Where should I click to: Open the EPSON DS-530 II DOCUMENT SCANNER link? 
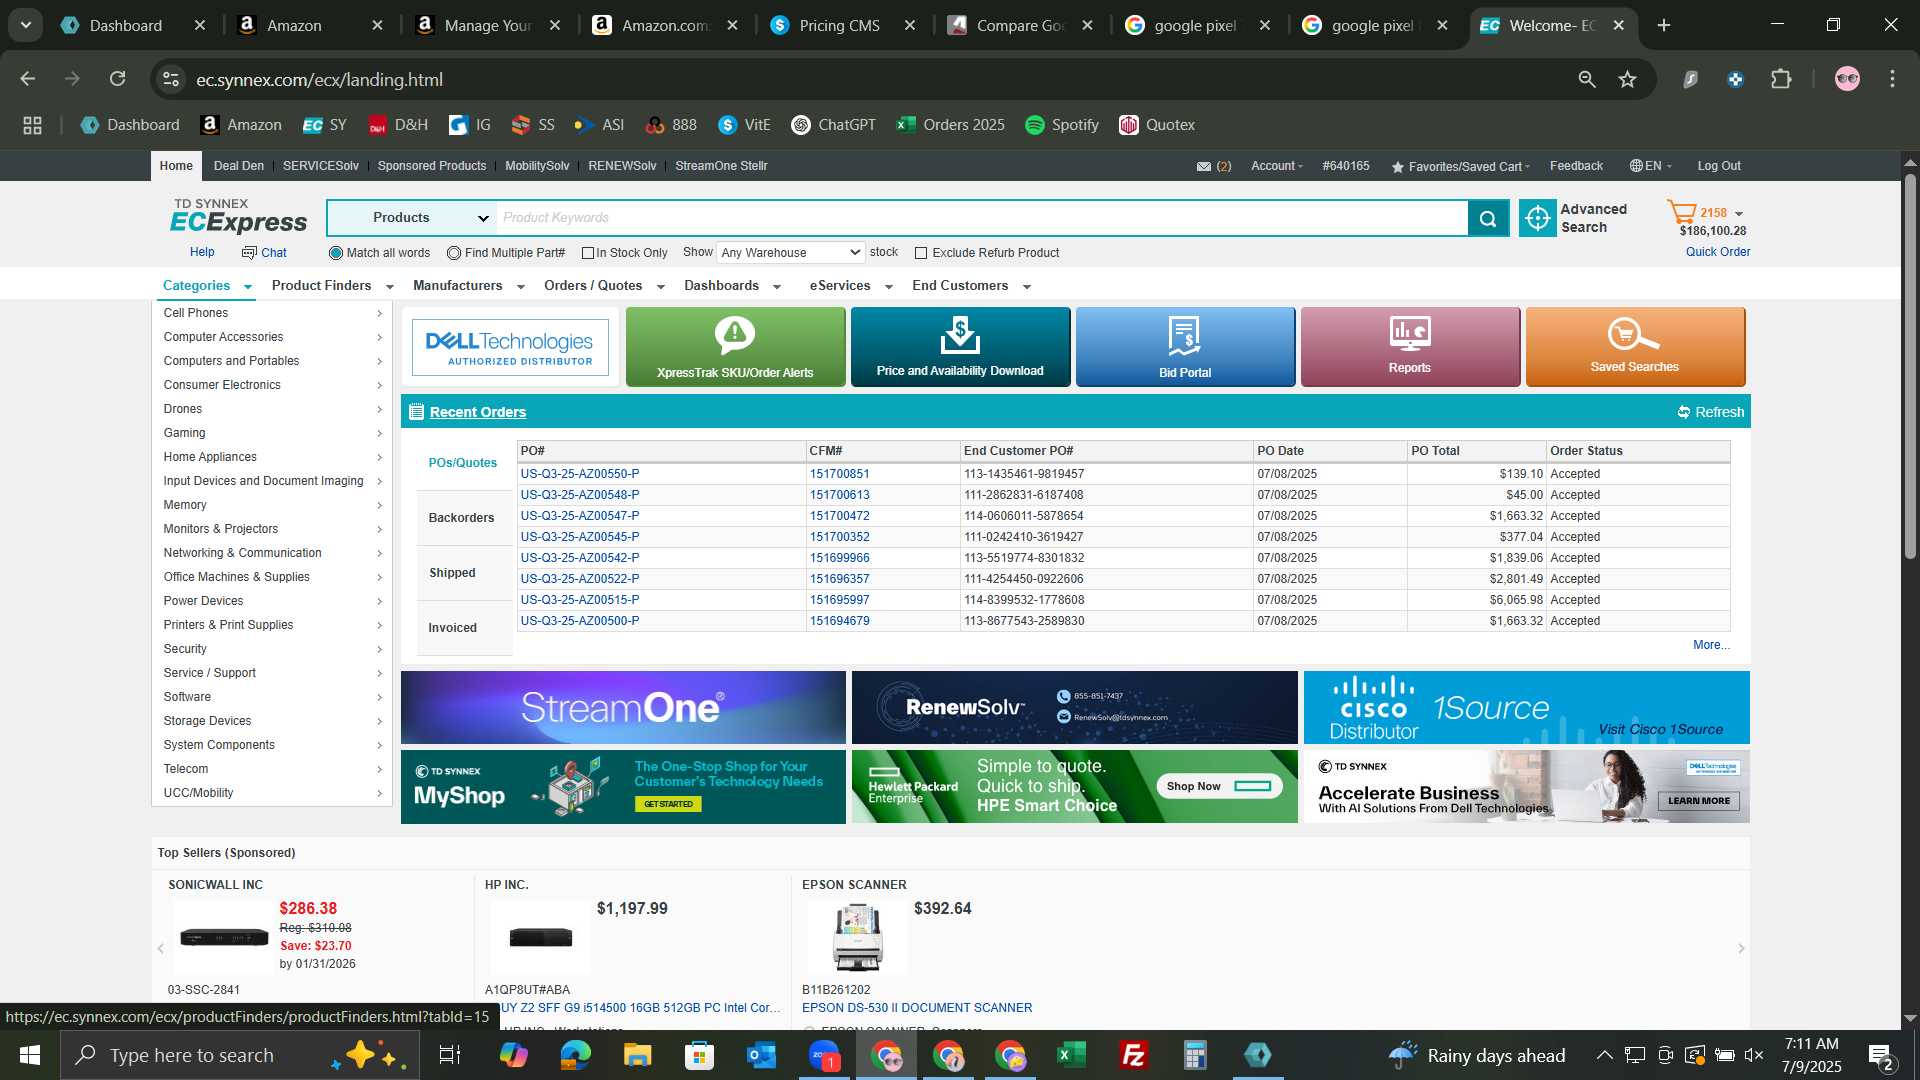pos(917,1008)
